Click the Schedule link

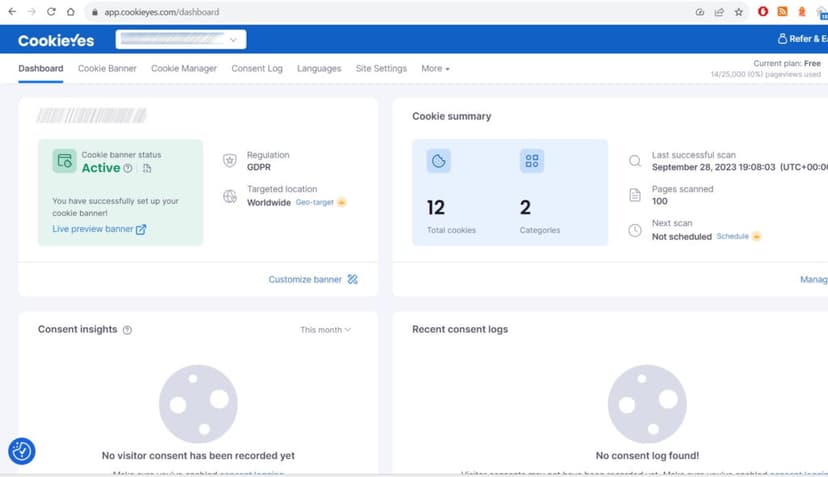coord(732,236)
